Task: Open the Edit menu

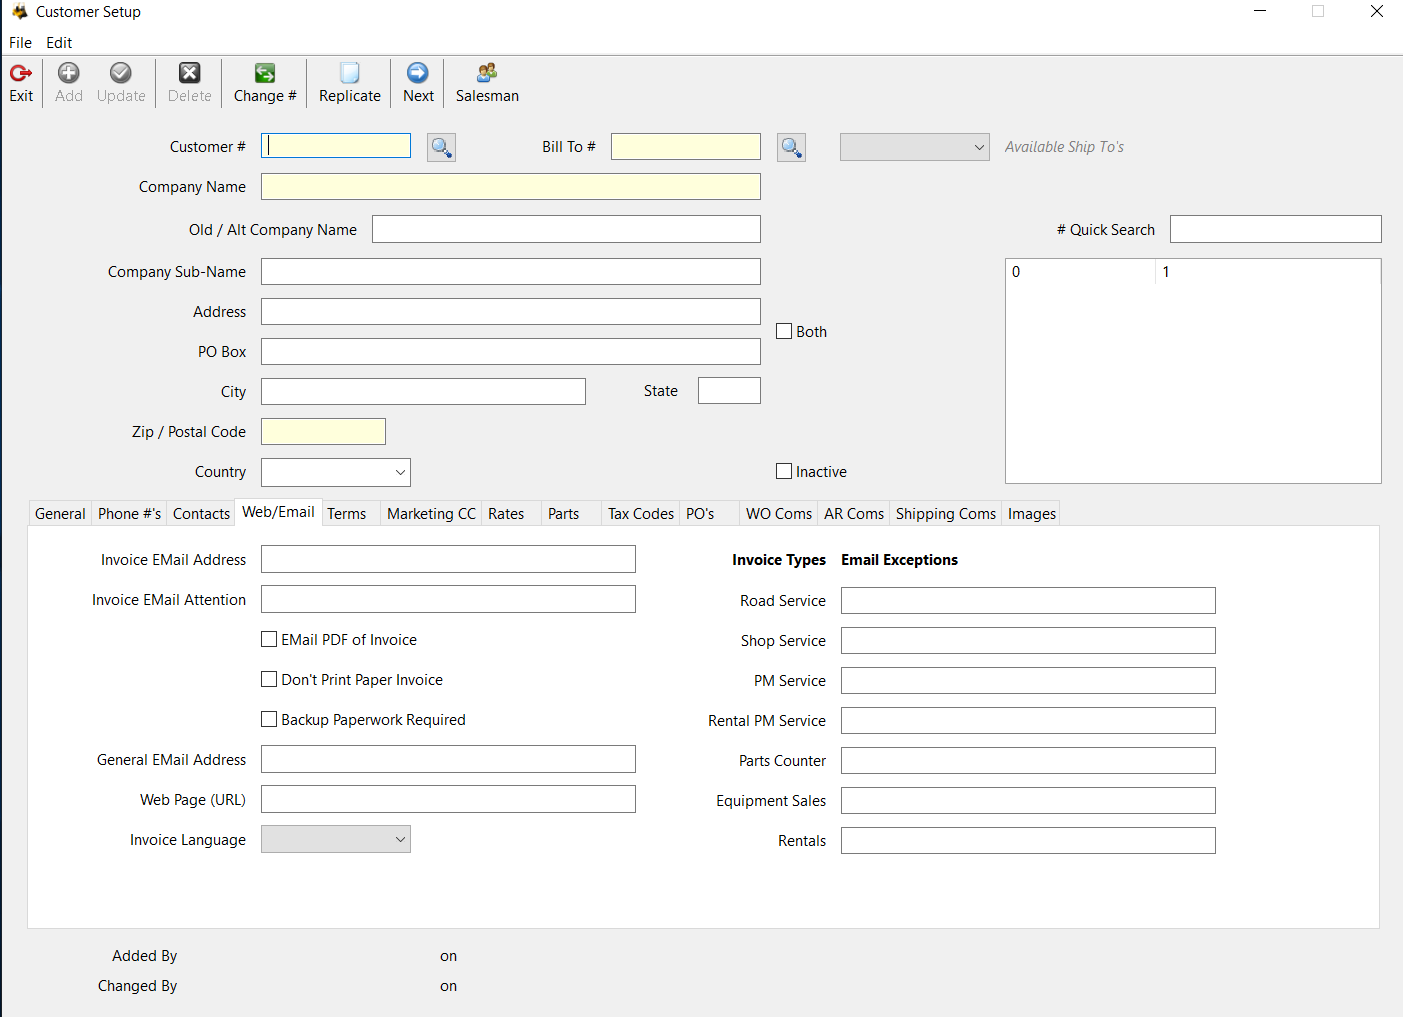Action: pyautogui.click(x=59, y=43)
